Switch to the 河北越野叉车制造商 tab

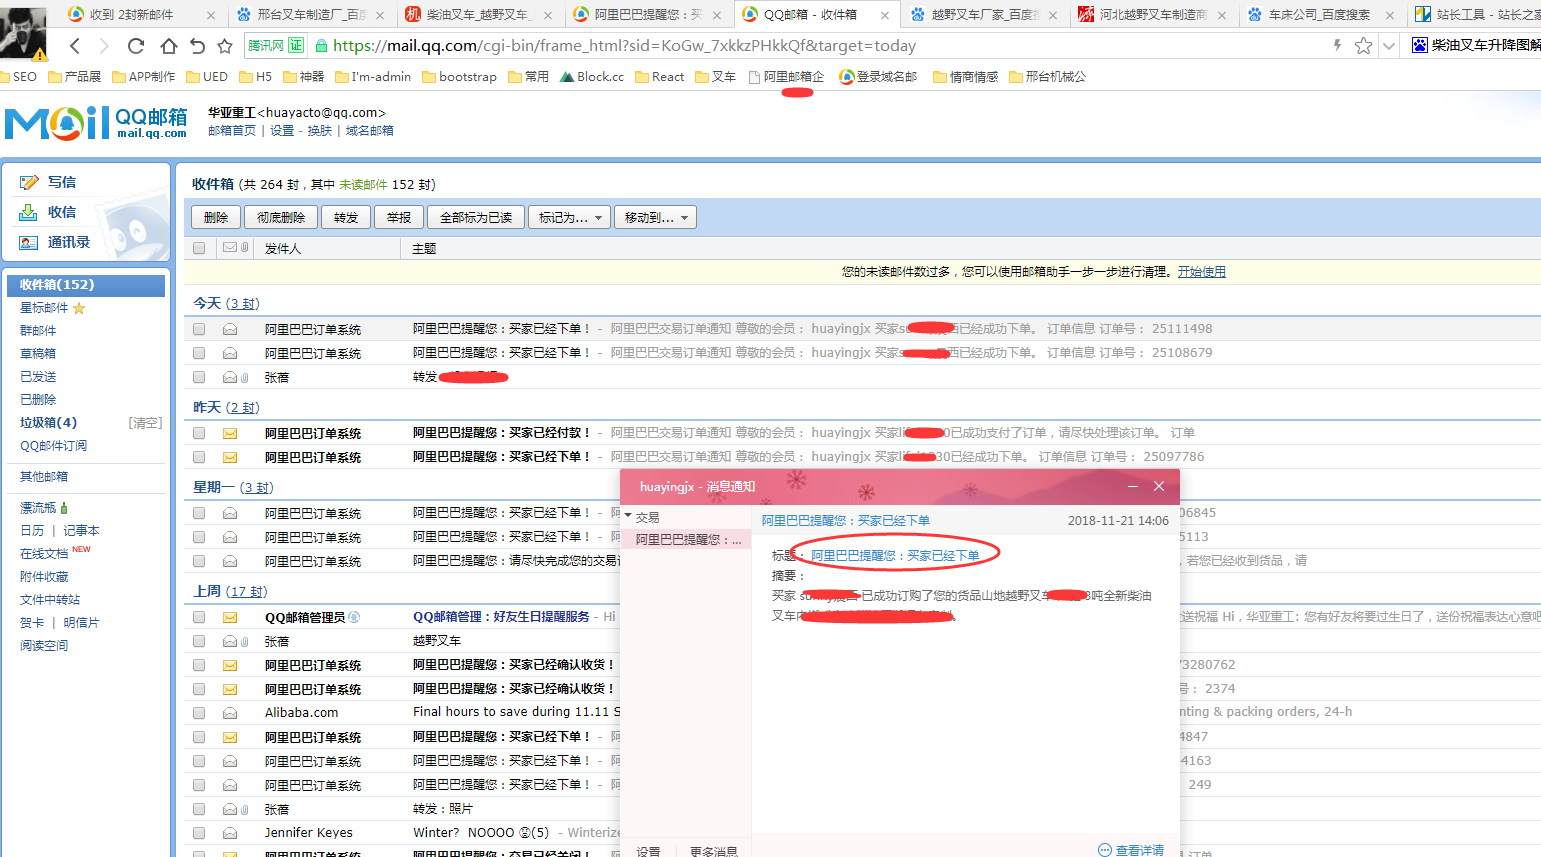point(1153,15)
